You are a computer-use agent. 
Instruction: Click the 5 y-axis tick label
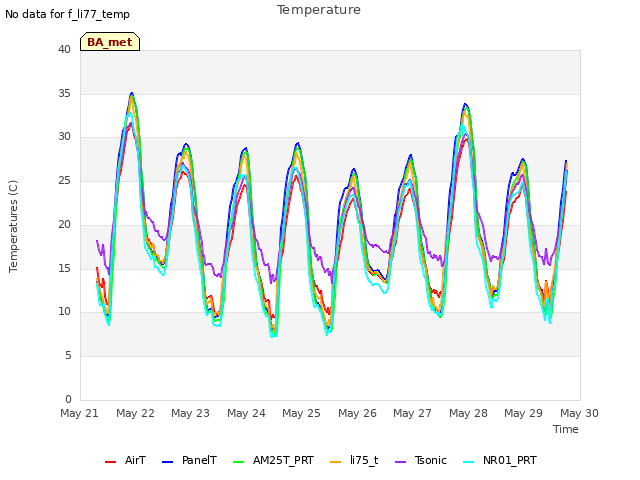point(68,356)
